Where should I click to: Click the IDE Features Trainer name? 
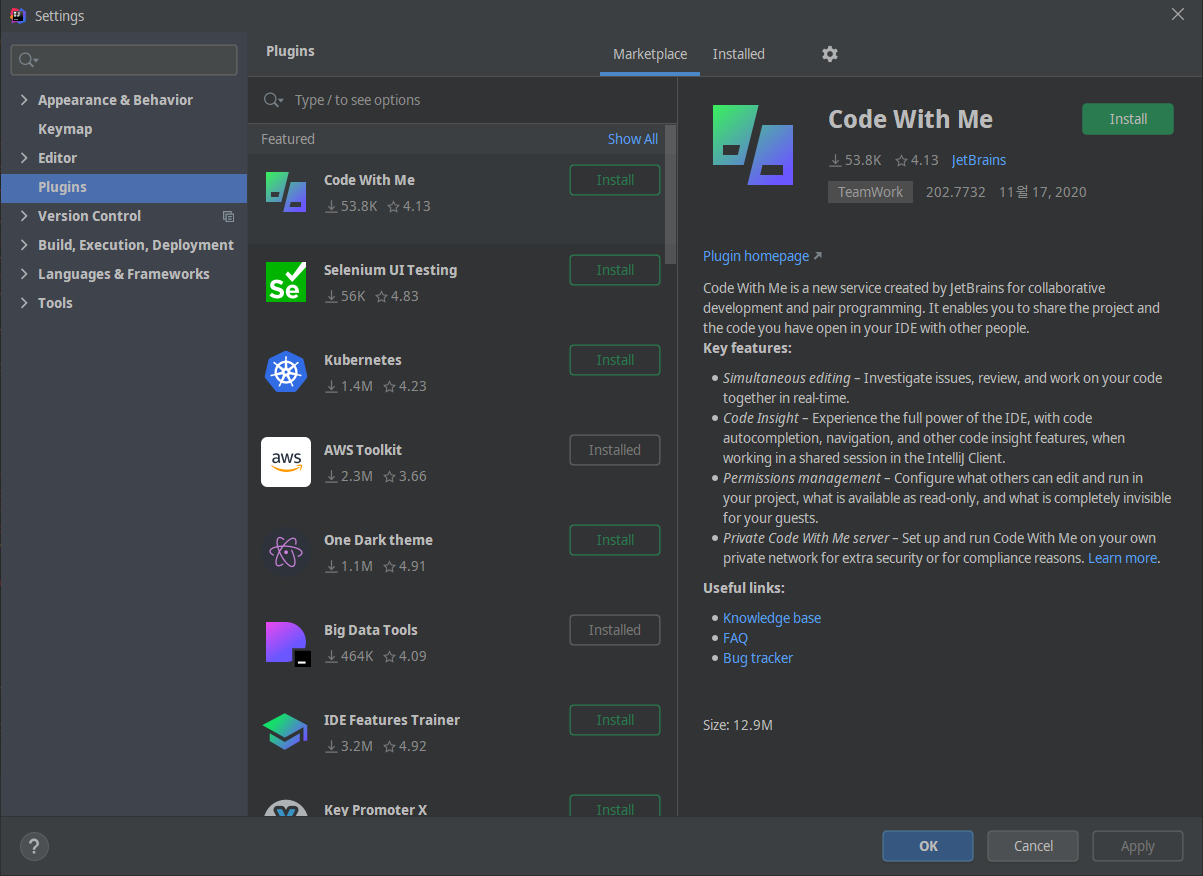[392, 720]
